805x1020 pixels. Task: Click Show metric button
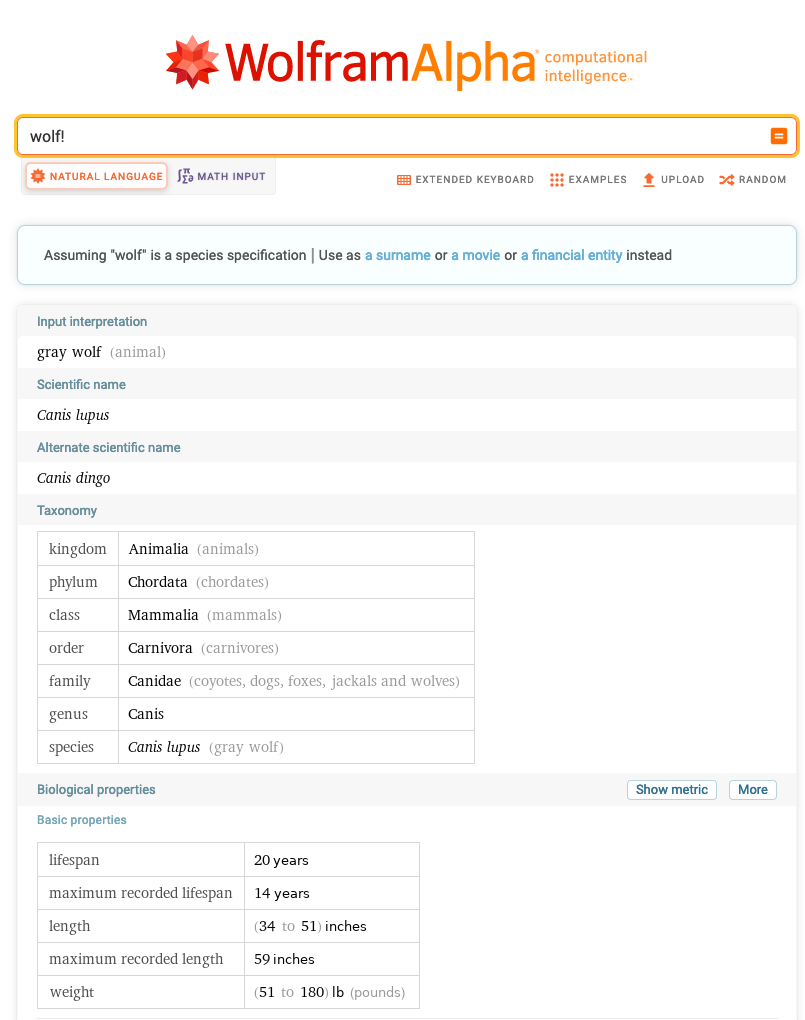click(671, 790)
